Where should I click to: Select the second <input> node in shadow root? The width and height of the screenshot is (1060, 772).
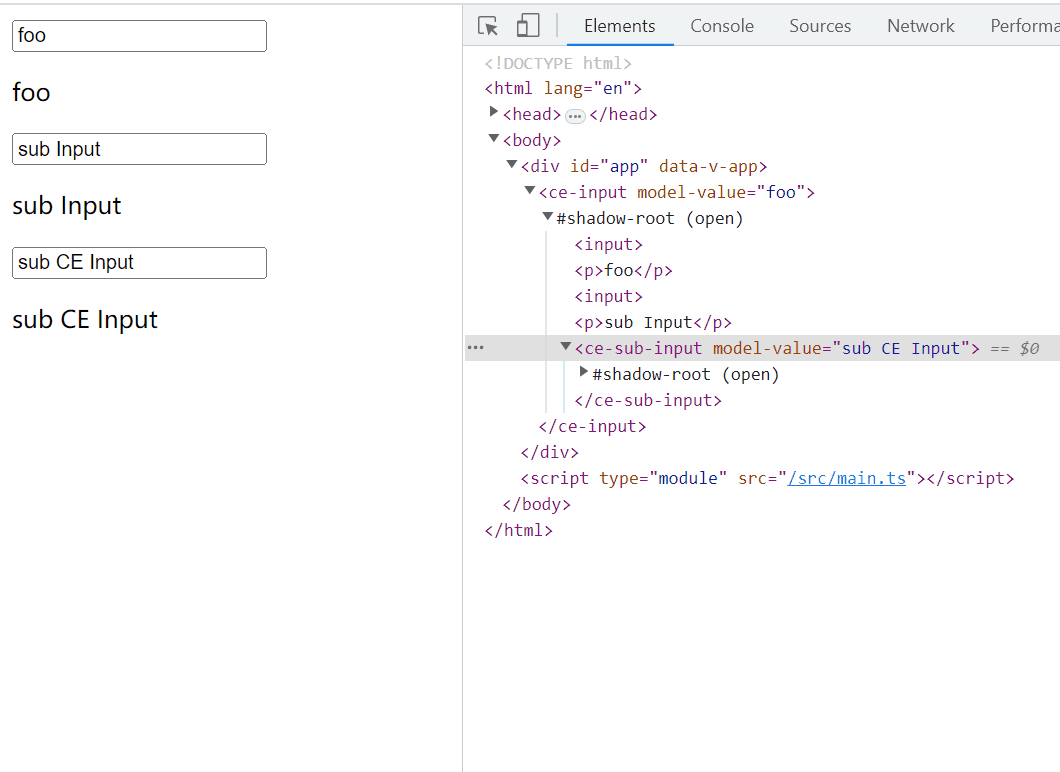[608, 297]
